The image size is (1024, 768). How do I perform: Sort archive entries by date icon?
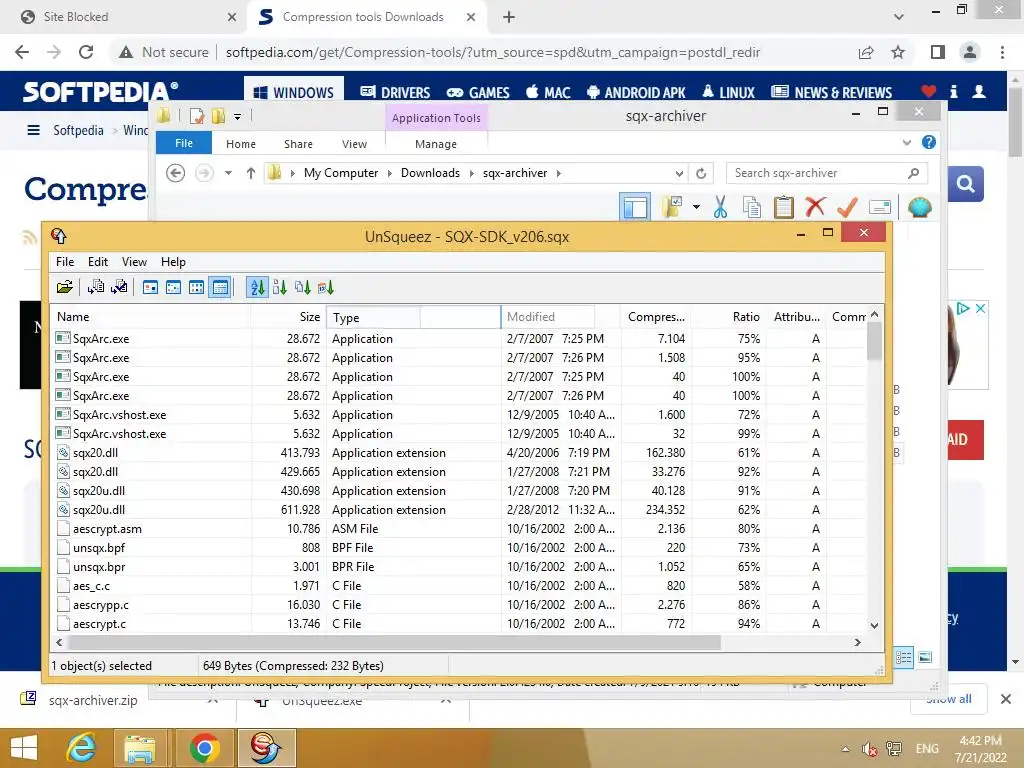pyautogui.click(x=325, y=287)
